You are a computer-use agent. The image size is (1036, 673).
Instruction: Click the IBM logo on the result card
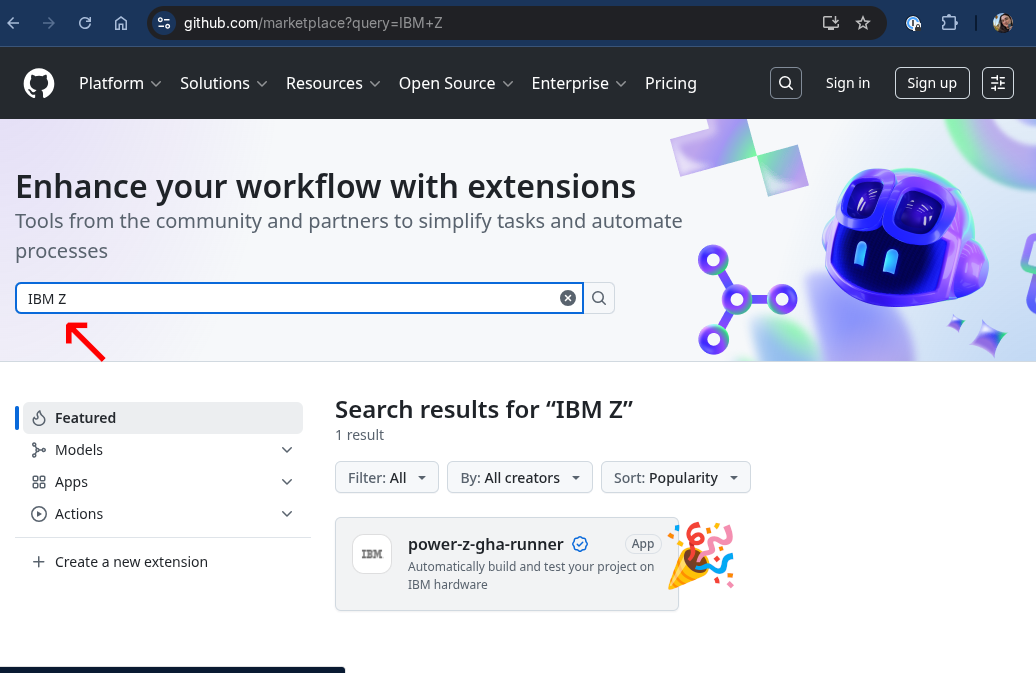coord(372,553)
